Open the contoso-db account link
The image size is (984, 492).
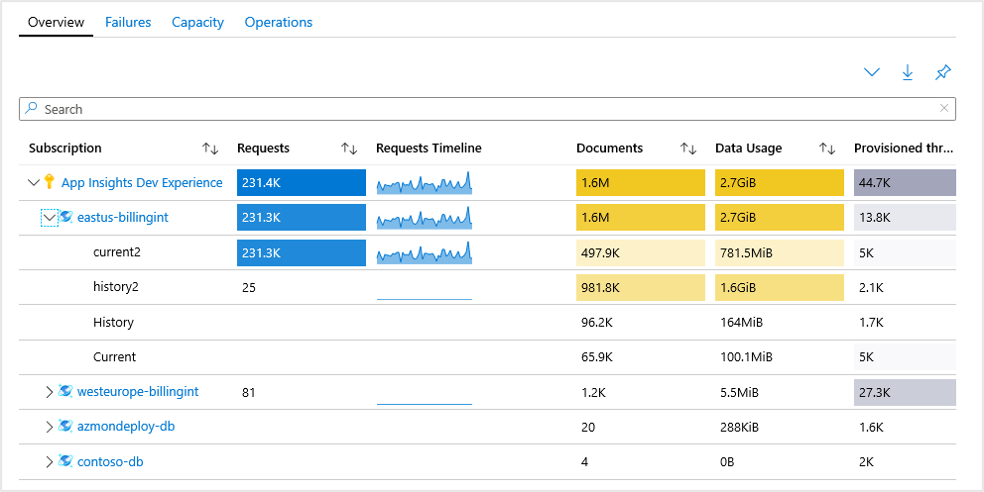coord(109,462)
